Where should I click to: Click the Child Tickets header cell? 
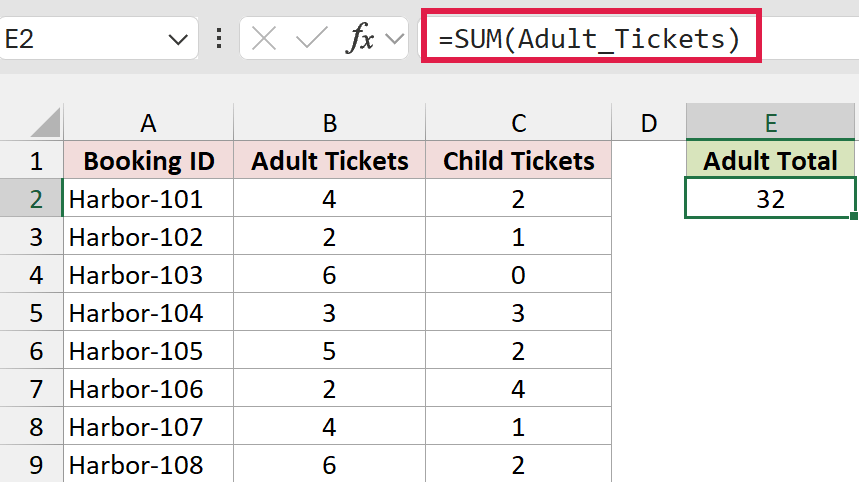pyautogui.click(x=518, y=160)
